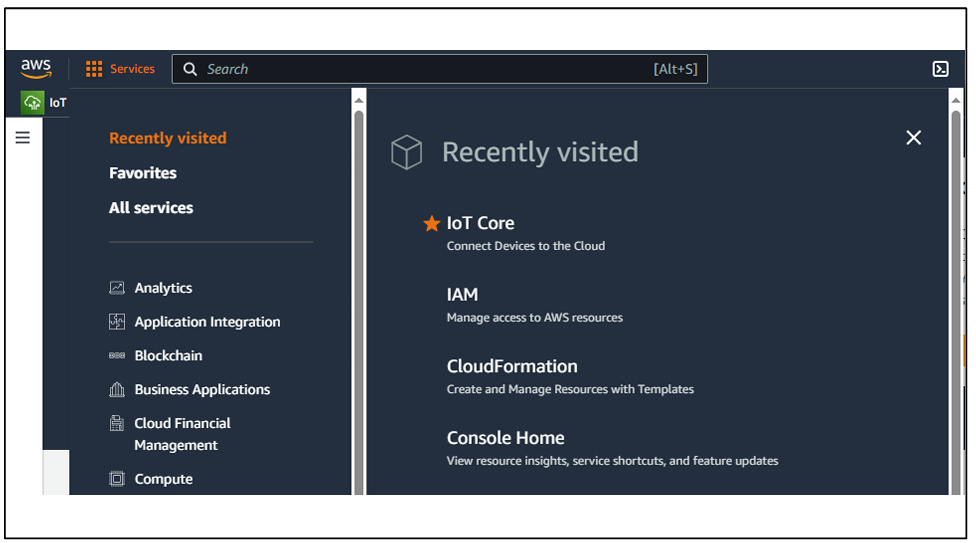Screen dimensions: 976x543
Task: Open Console Home
Action: (505, 438)
